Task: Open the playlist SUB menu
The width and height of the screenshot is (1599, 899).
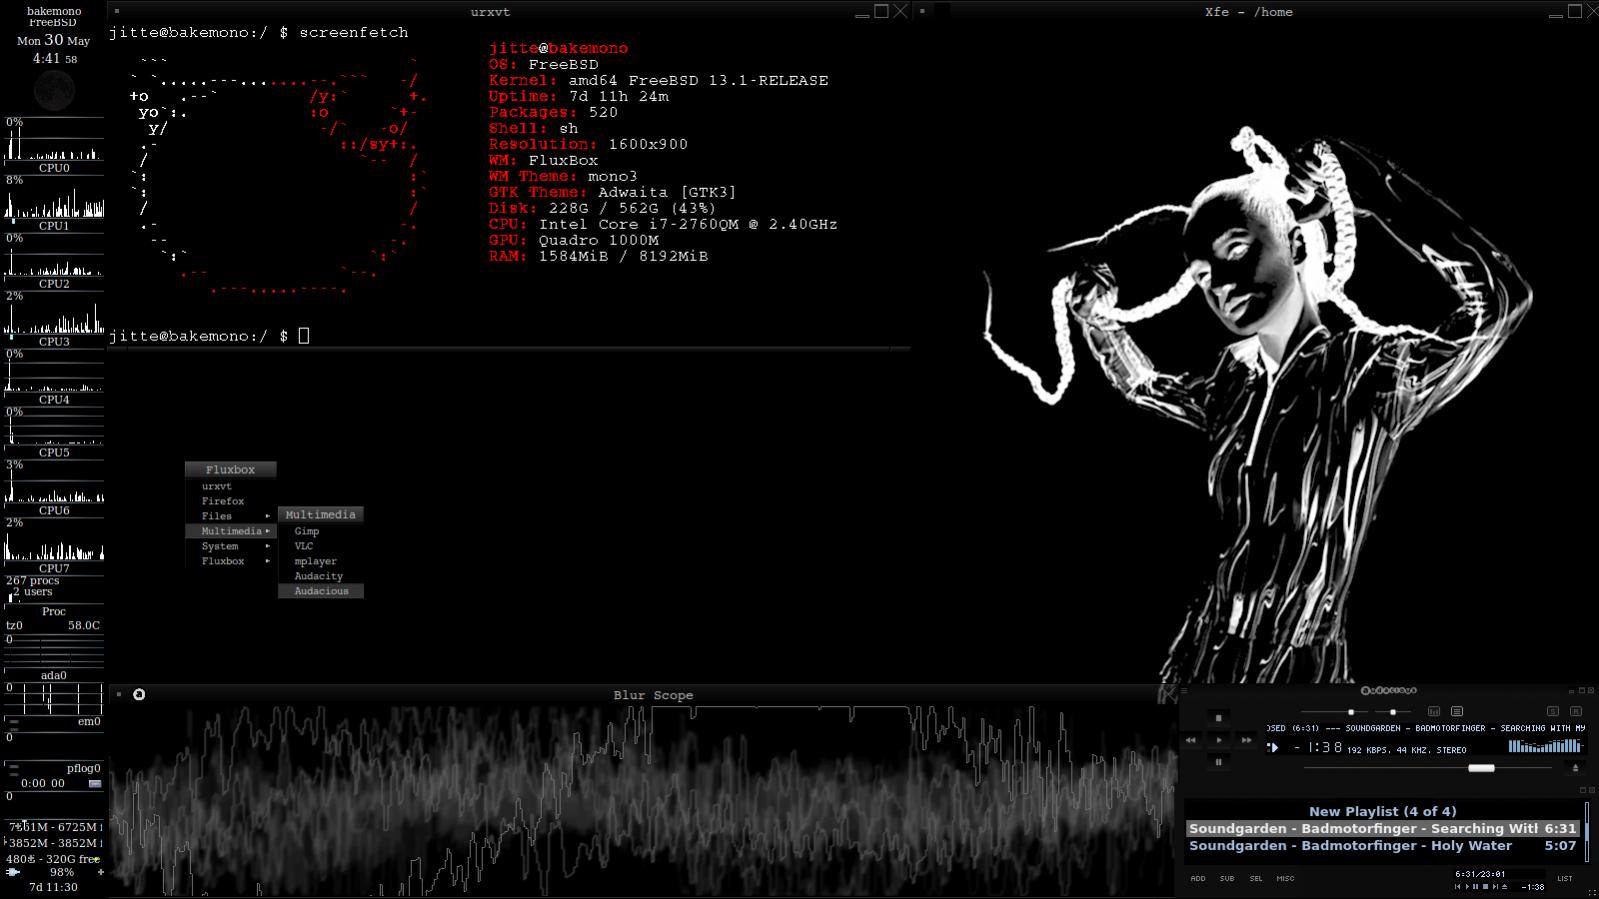Action: (x=1227, y=878)
